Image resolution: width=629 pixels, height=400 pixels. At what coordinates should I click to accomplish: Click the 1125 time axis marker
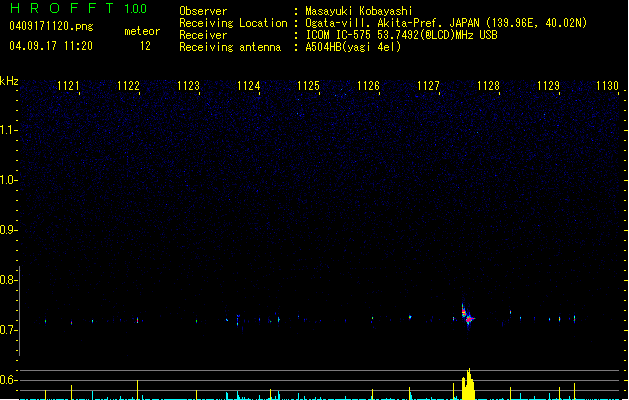pyautogui.click(x=308, y=86)
